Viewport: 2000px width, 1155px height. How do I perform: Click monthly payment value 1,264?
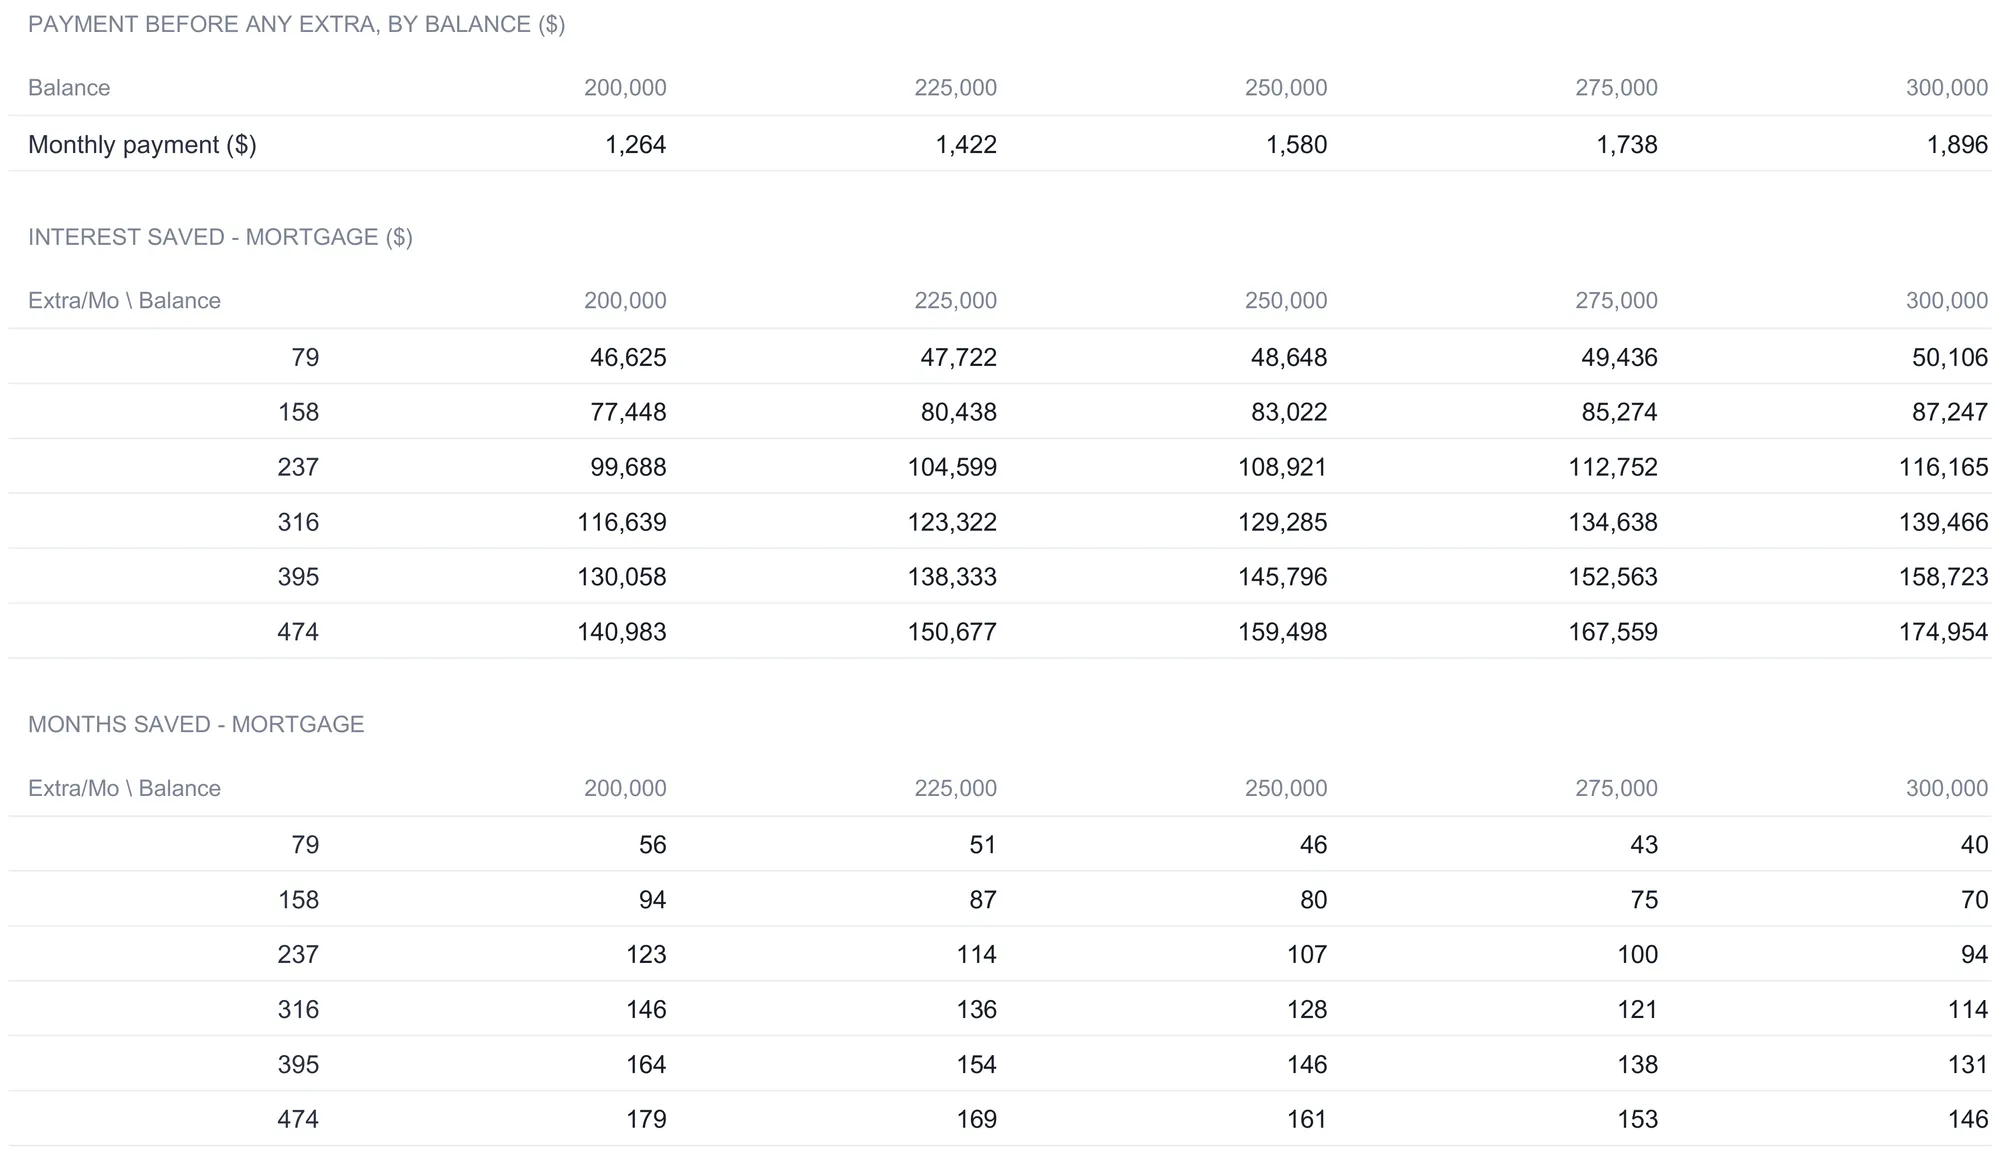point(635,144)
